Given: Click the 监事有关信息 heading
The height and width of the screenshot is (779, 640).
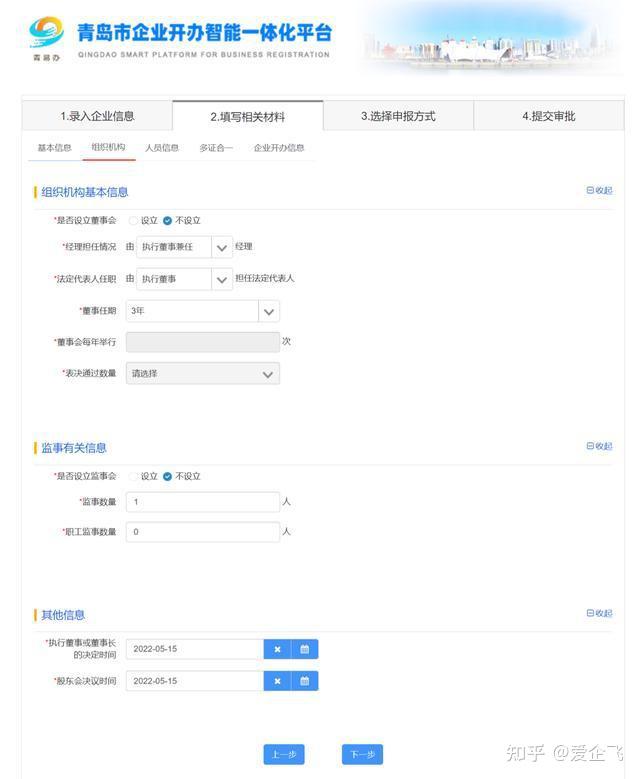Looking at the screenshot, I should (x=74, y=448).
